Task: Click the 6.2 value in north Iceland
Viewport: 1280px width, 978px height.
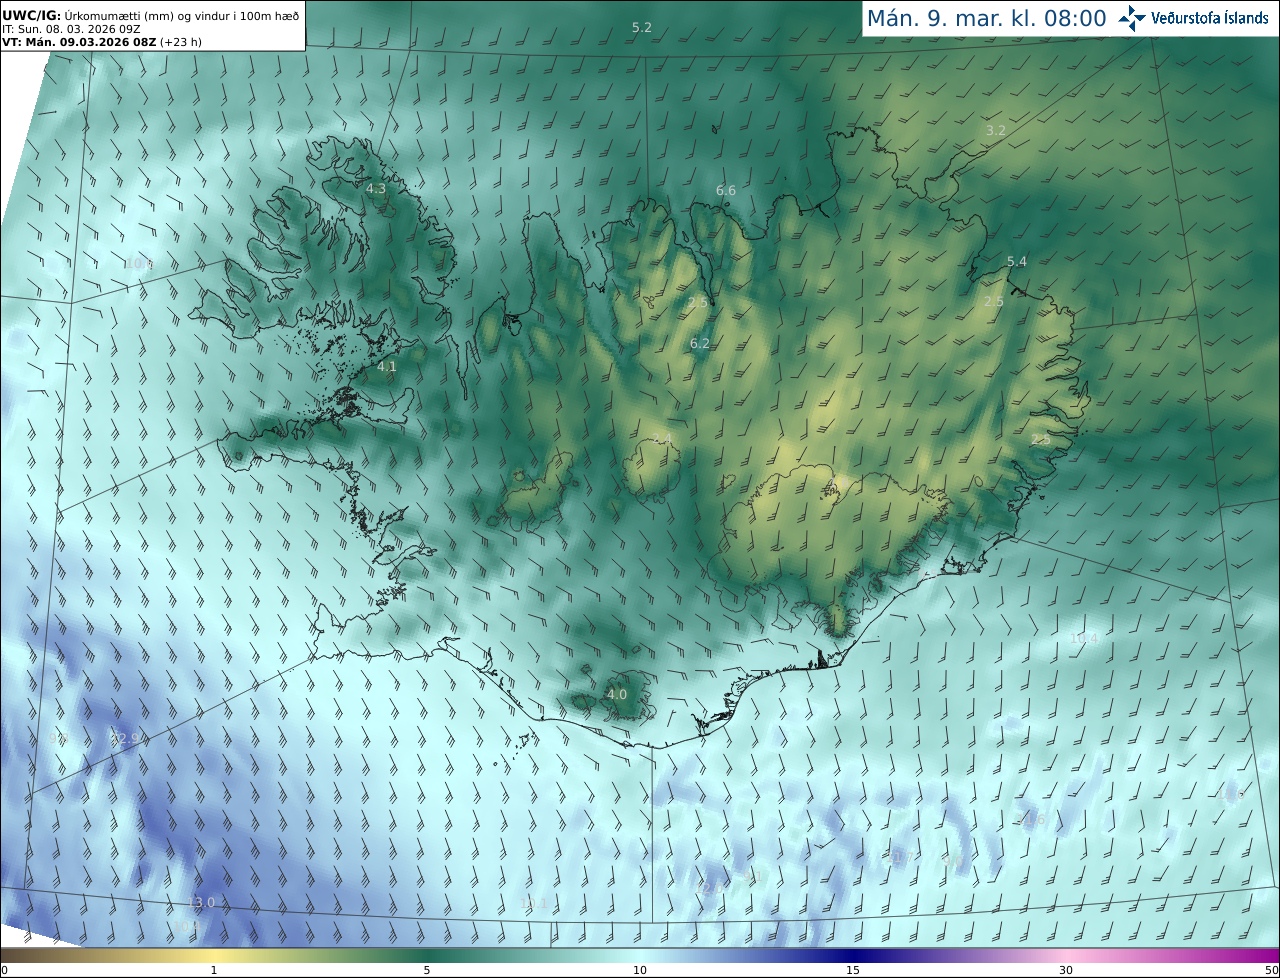Action: click(700, 344)
